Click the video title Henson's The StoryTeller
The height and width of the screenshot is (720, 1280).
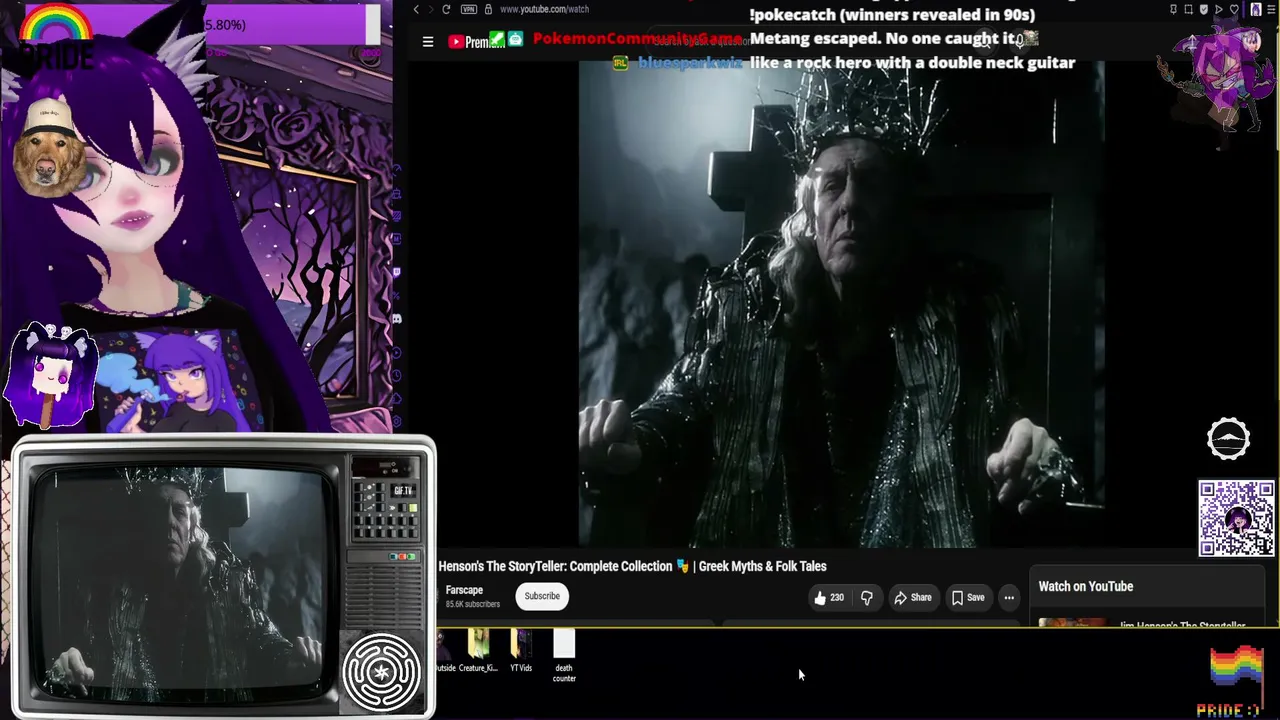tap(632, 566)
